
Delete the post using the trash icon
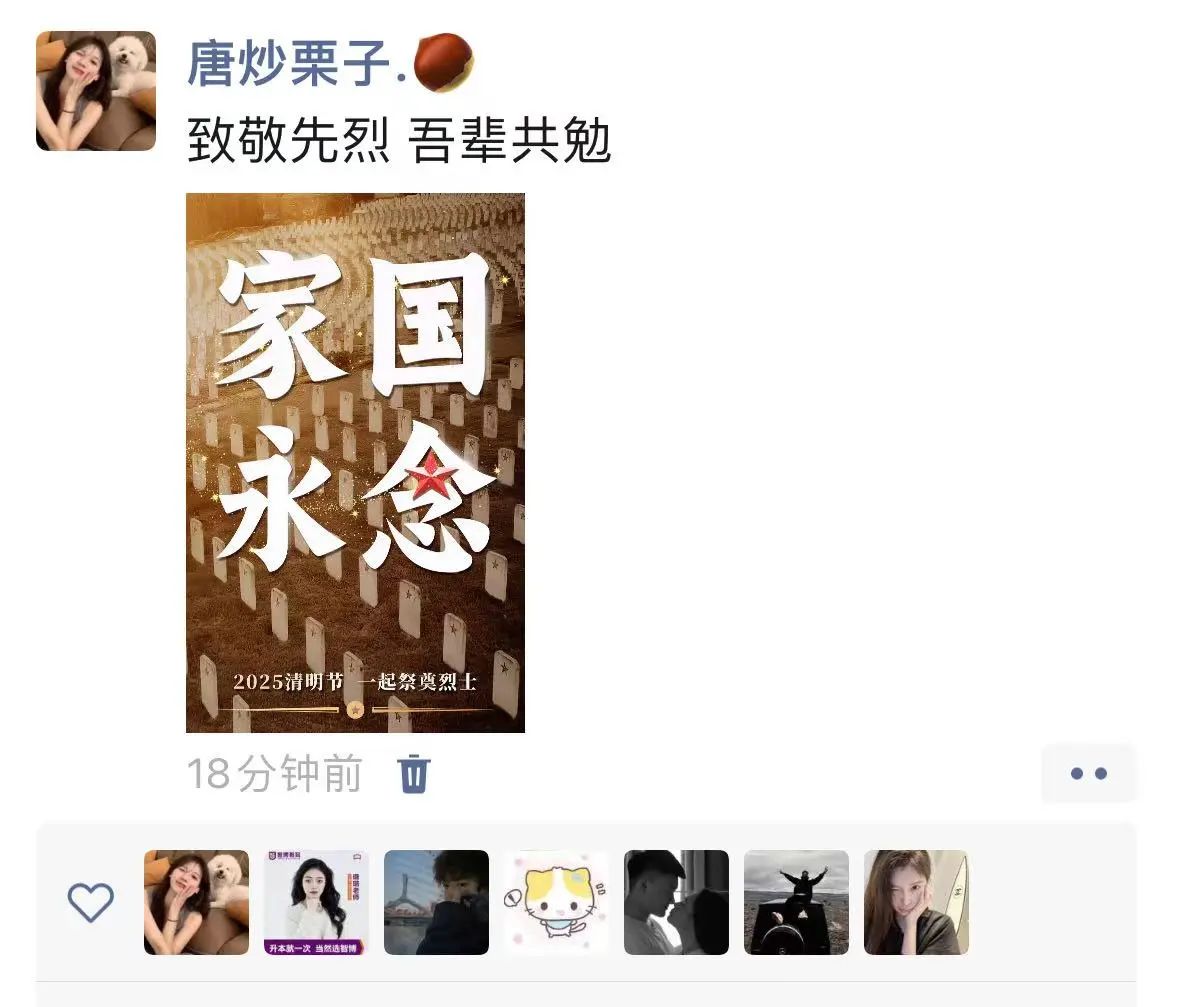coord(414,774)
